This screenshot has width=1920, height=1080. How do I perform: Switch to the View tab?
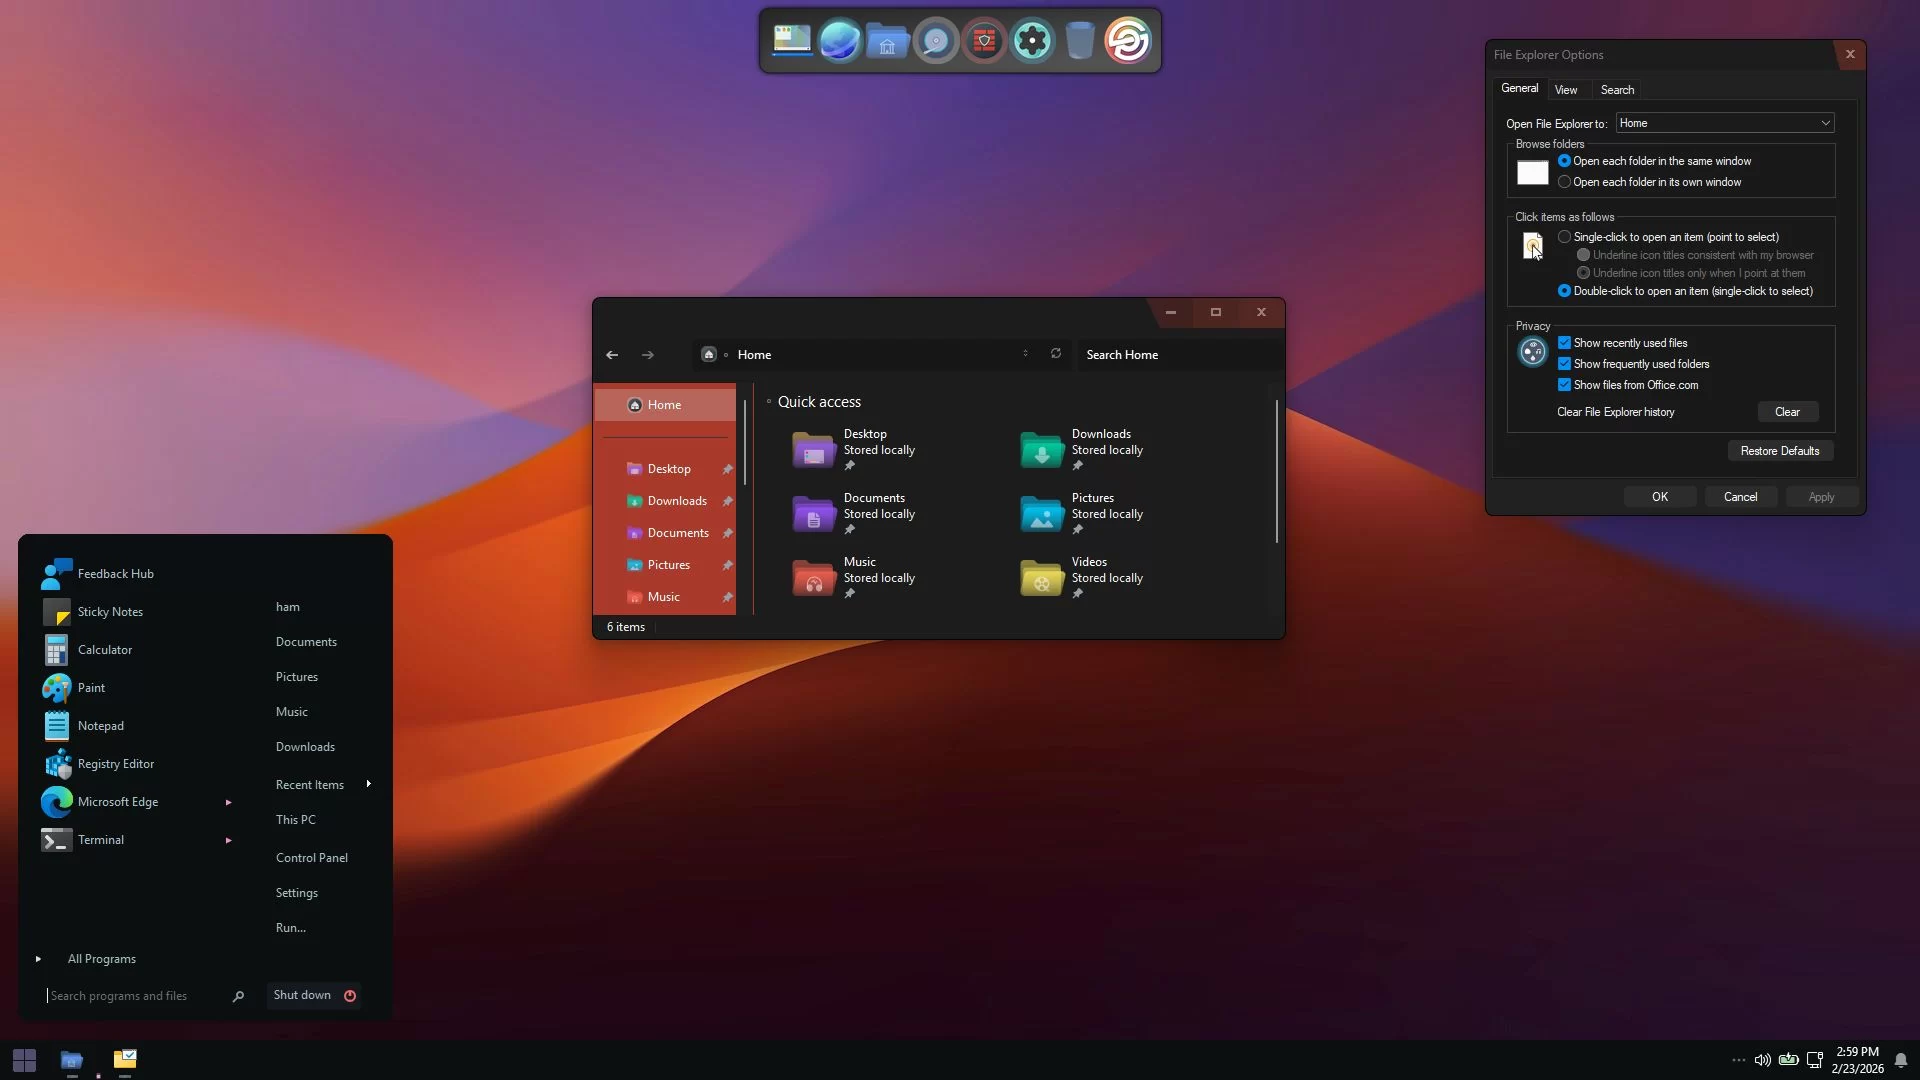(1566, 90)
